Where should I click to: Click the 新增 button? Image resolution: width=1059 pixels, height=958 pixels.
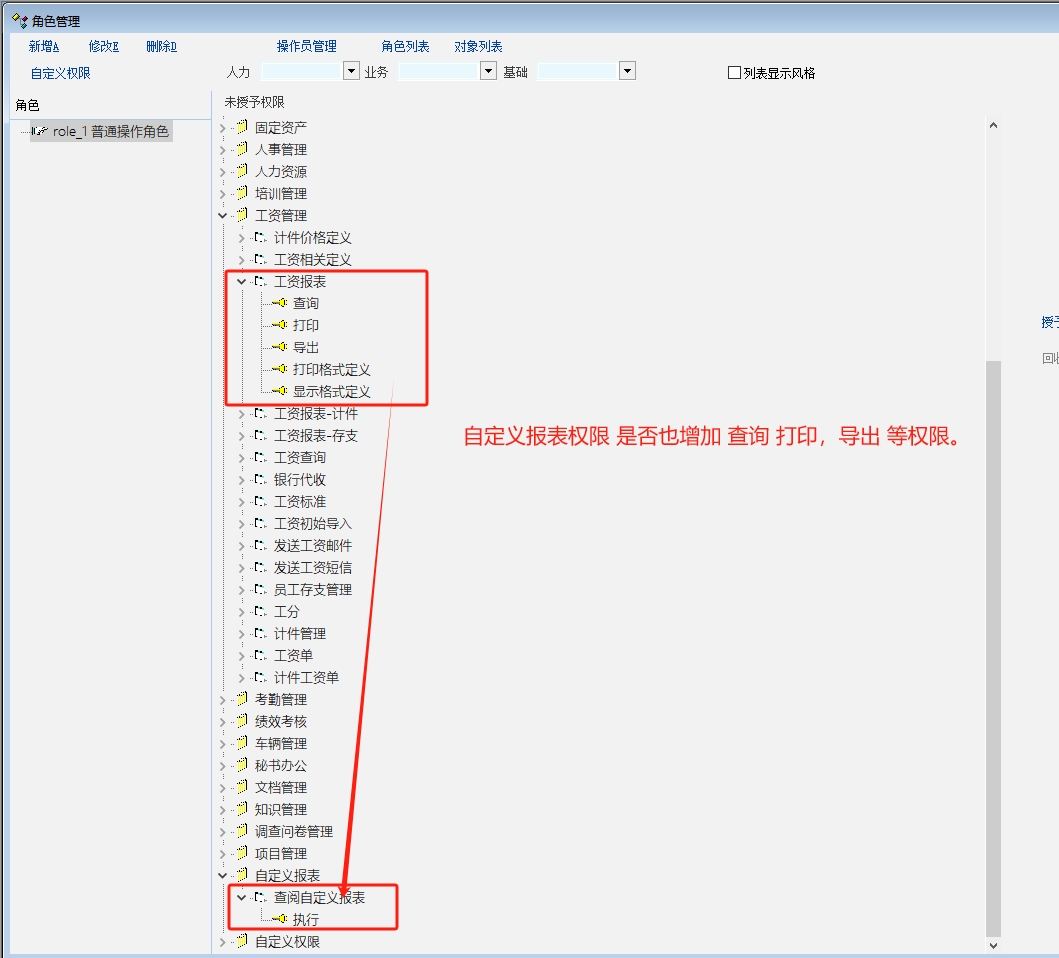click(44, 46)
